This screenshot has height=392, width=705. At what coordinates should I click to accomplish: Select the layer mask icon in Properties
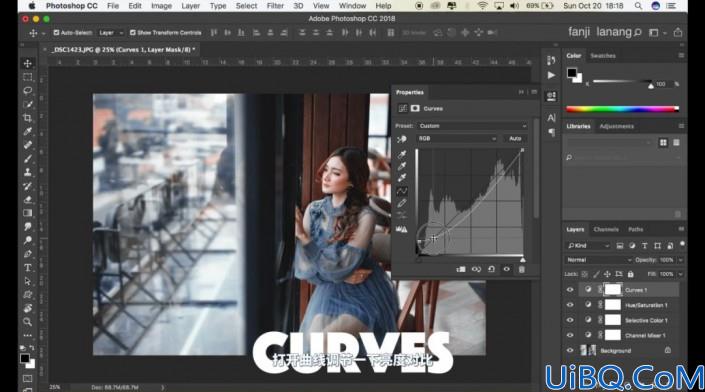(415, 108)
